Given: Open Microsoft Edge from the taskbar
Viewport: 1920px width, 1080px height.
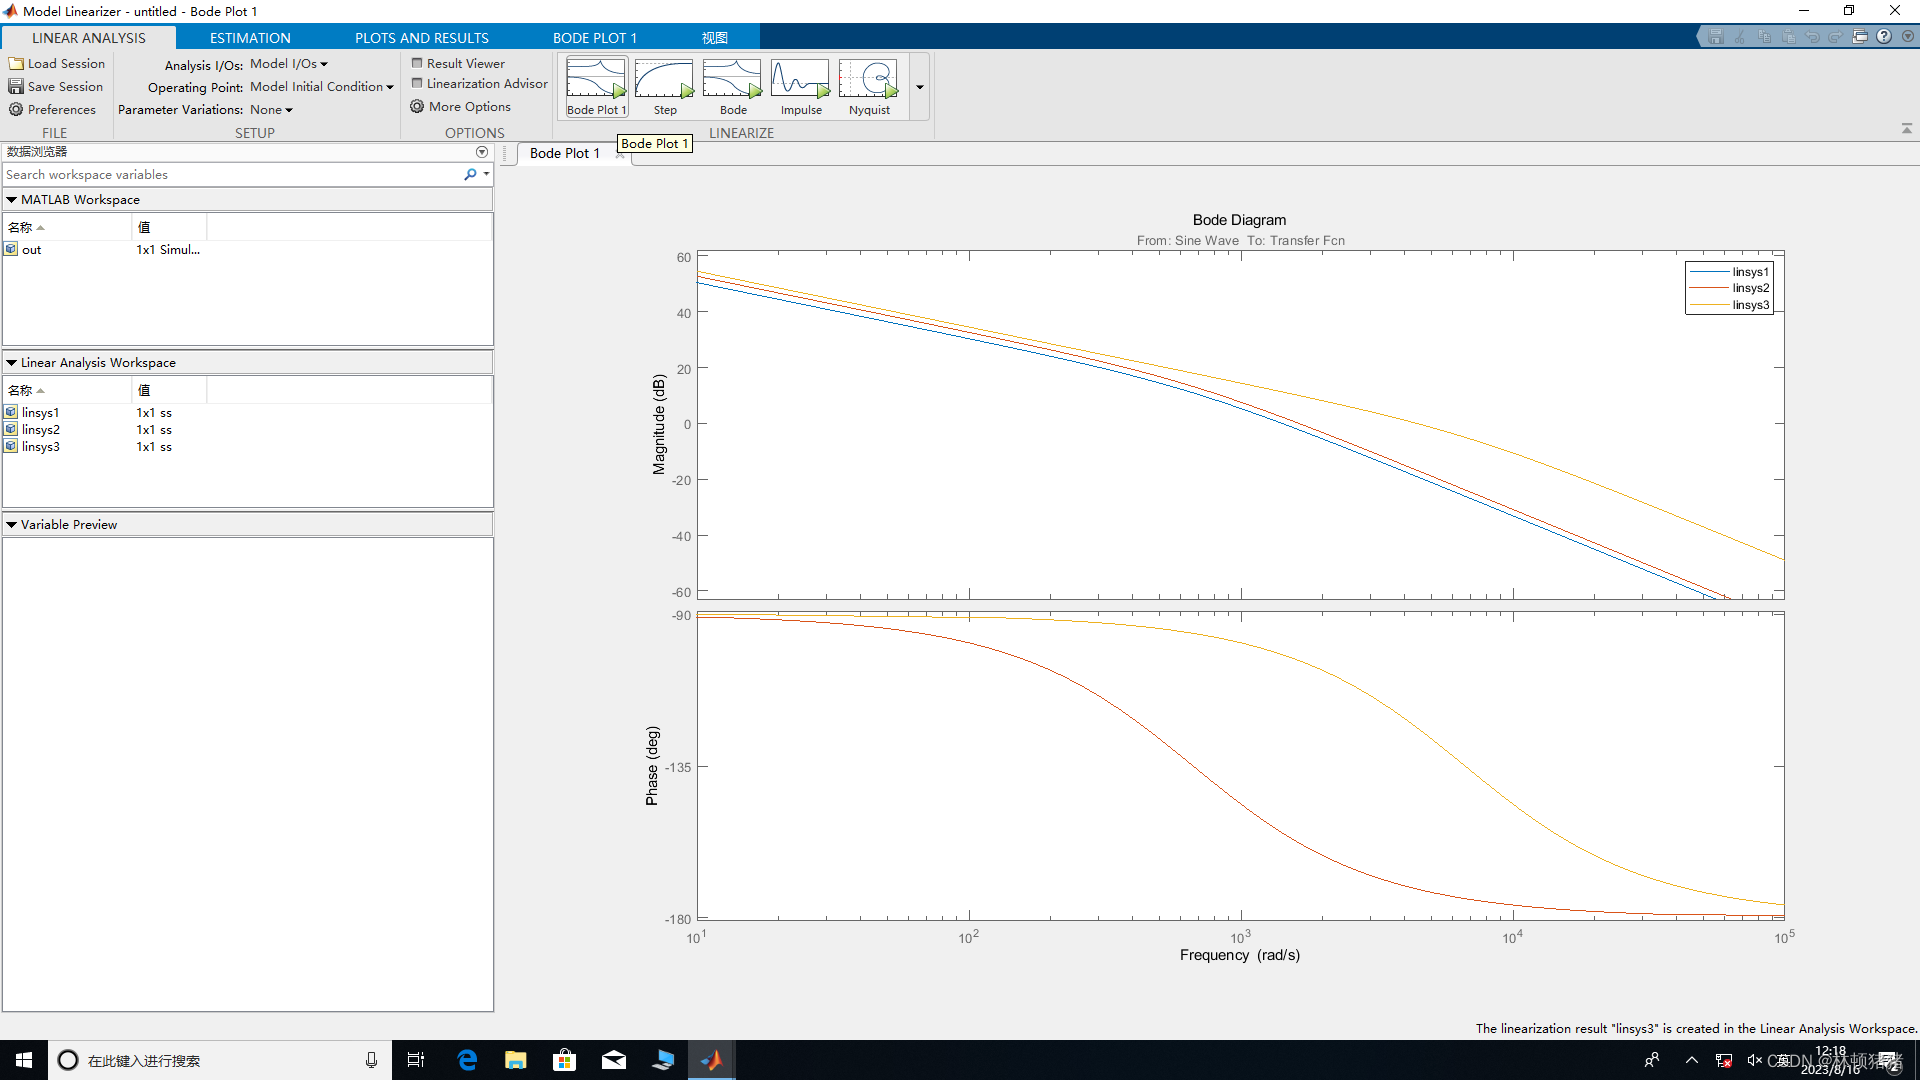Looking at the screenshot, I should [467, 1060].
